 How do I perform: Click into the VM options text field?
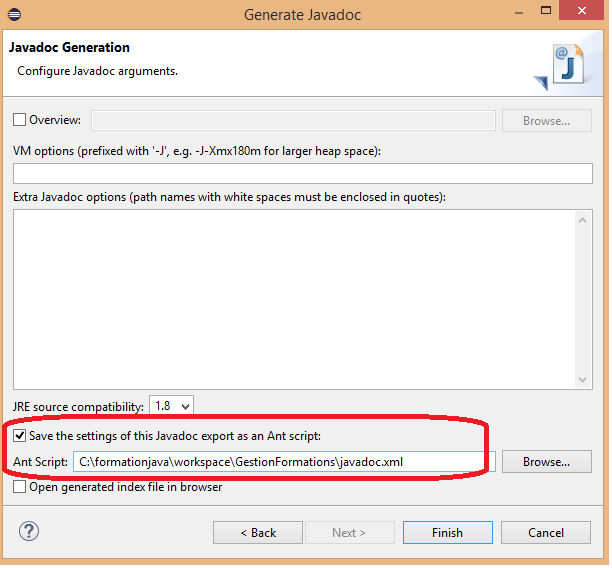tap(302, 173)
